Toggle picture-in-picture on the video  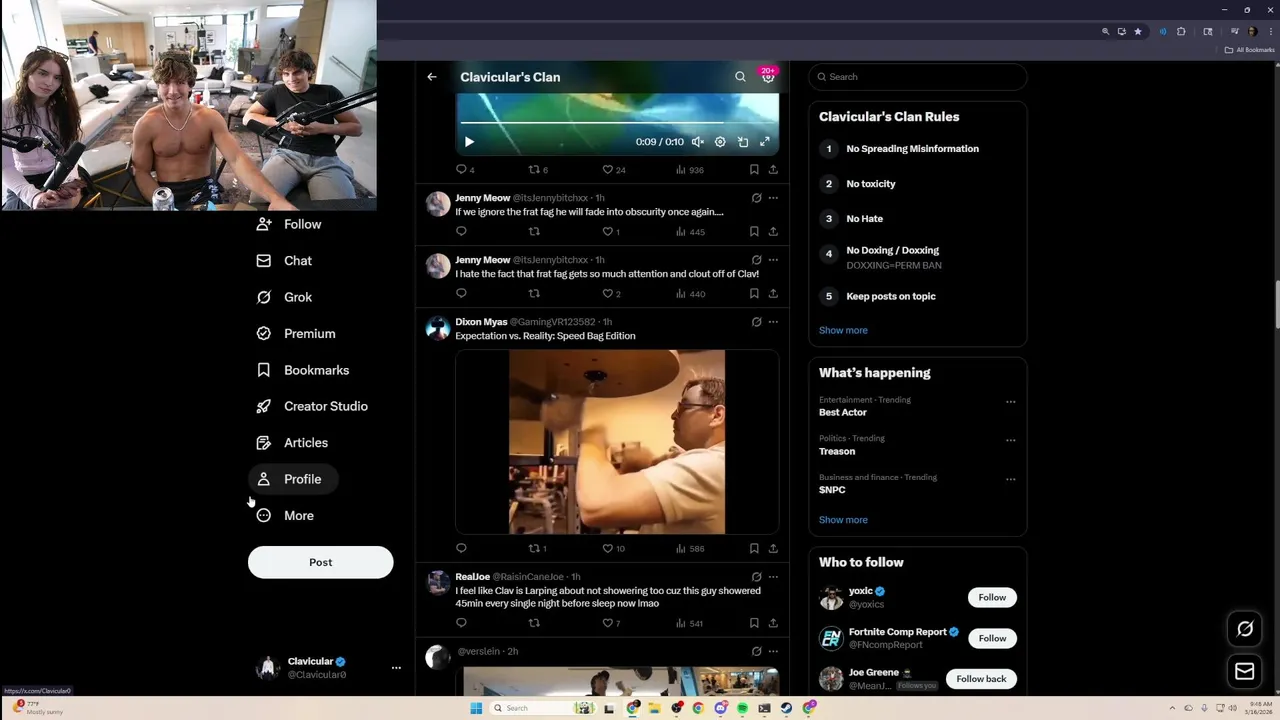[x=743, y=142]
